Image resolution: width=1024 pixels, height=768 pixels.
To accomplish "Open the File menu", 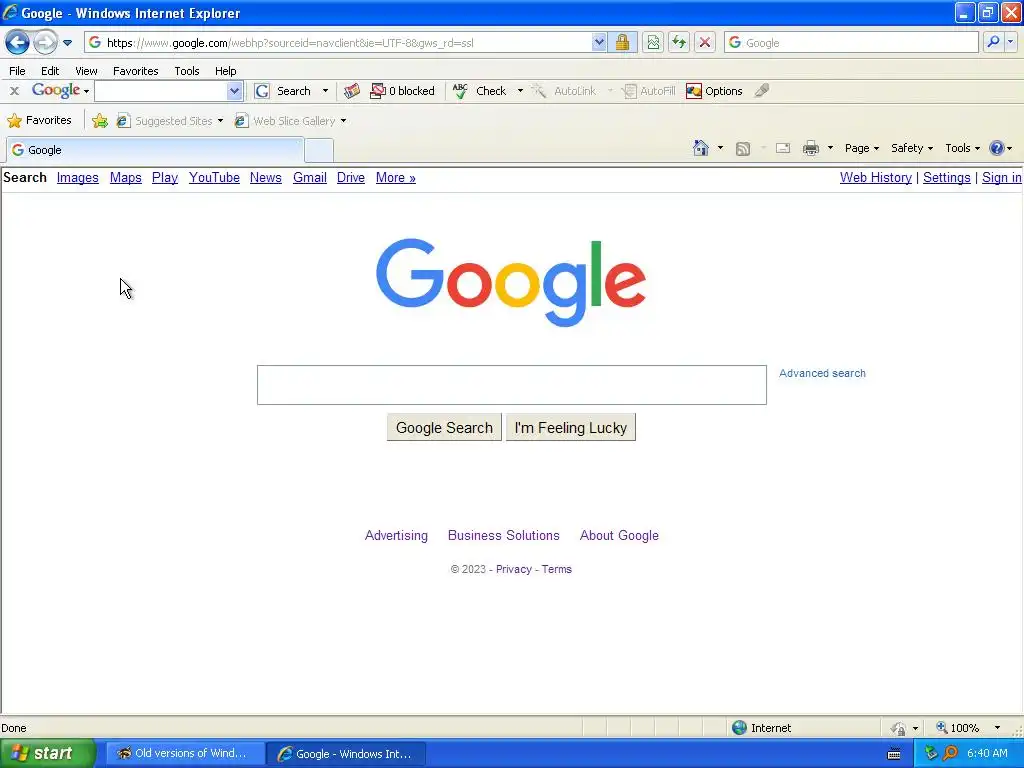I will pyautogui.click(x=18, y=71).
